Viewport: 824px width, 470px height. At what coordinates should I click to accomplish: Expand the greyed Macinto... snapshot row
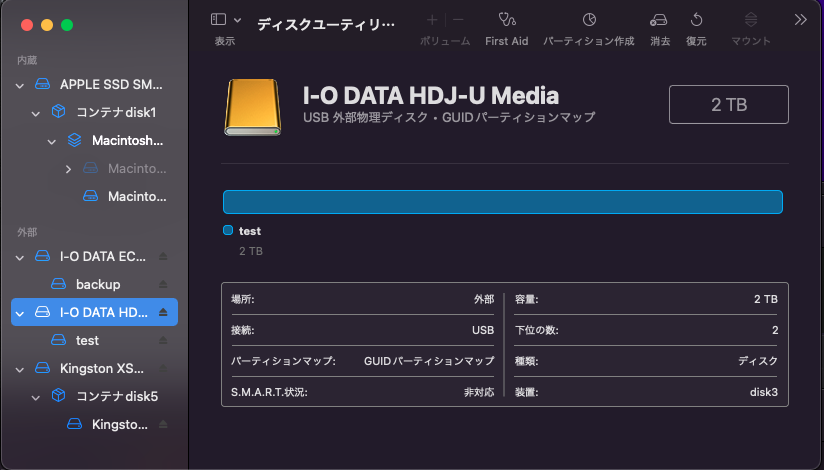coord(68,169)
